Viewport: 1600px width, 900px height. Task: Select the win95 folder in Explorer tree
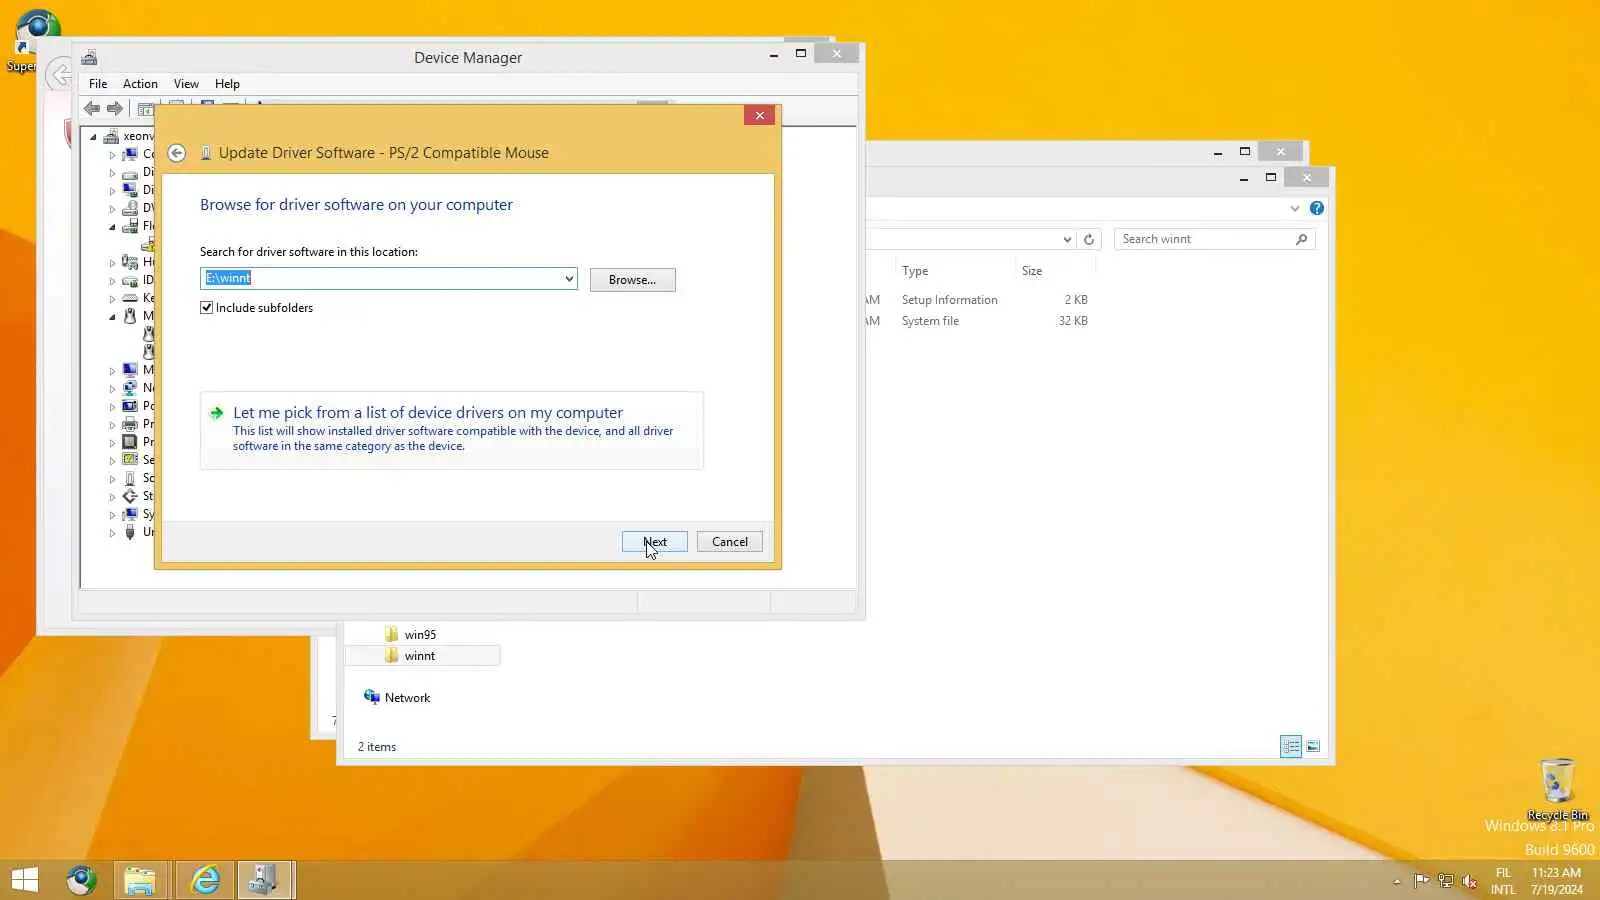[x=420, y=635]
